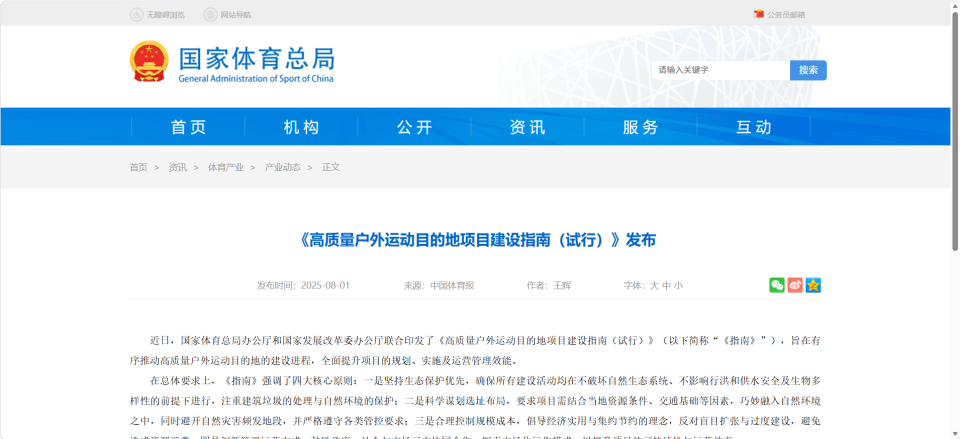Image resolution: width=960 pixels, height=439 pixels.
Task: Set font size to 中
Action: click(x=666, y=285)
